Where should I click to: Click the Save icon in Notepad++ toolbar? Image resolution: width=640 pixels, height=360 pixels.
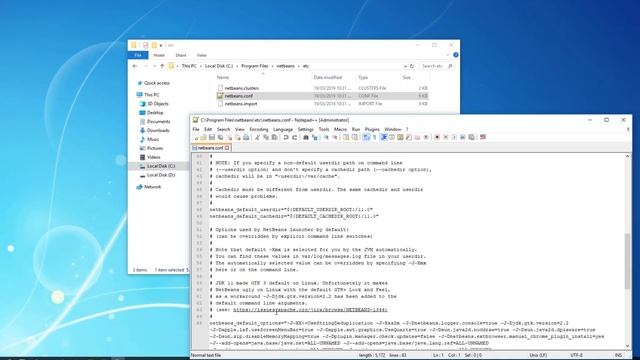pyautogui.click(x=211, y=138)
